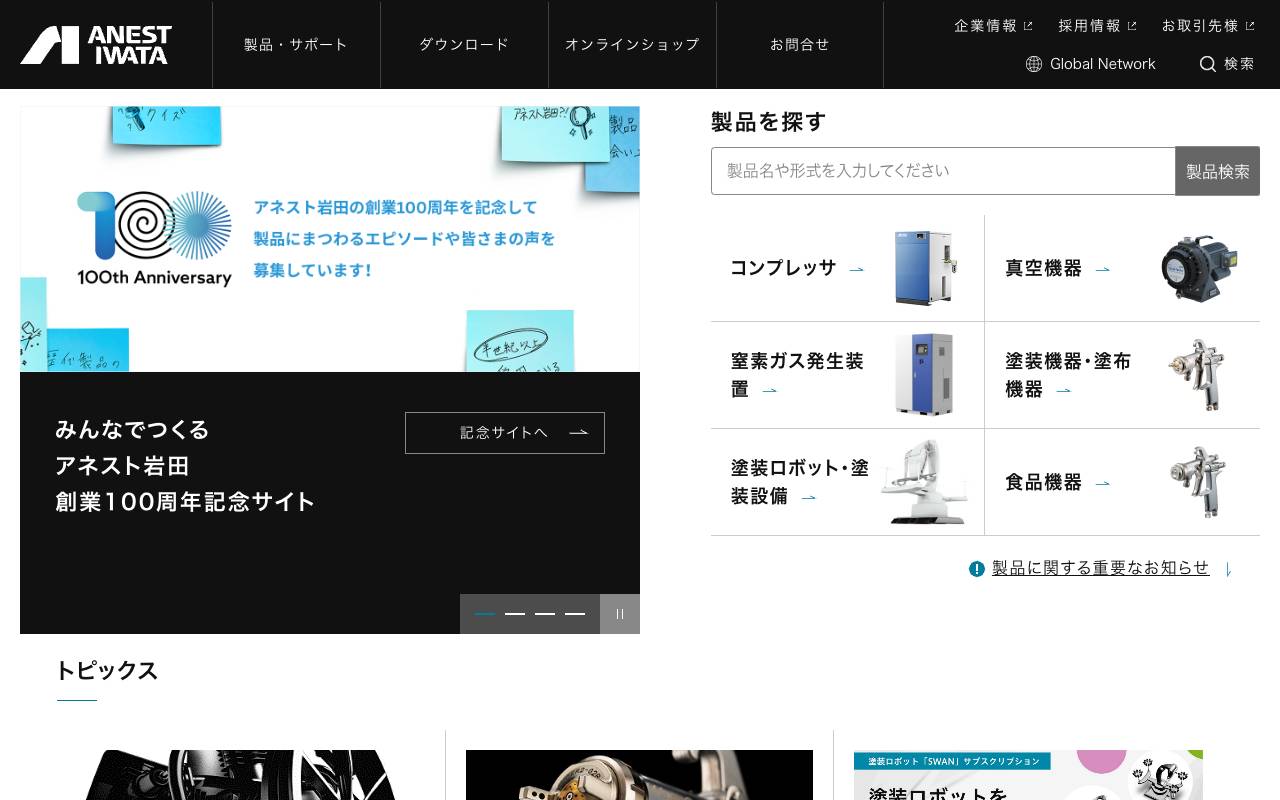Viewport: 1280px width, 800px height.
Task: Open the 食品機器 category arrow
Action: [x=1102, y=483]
